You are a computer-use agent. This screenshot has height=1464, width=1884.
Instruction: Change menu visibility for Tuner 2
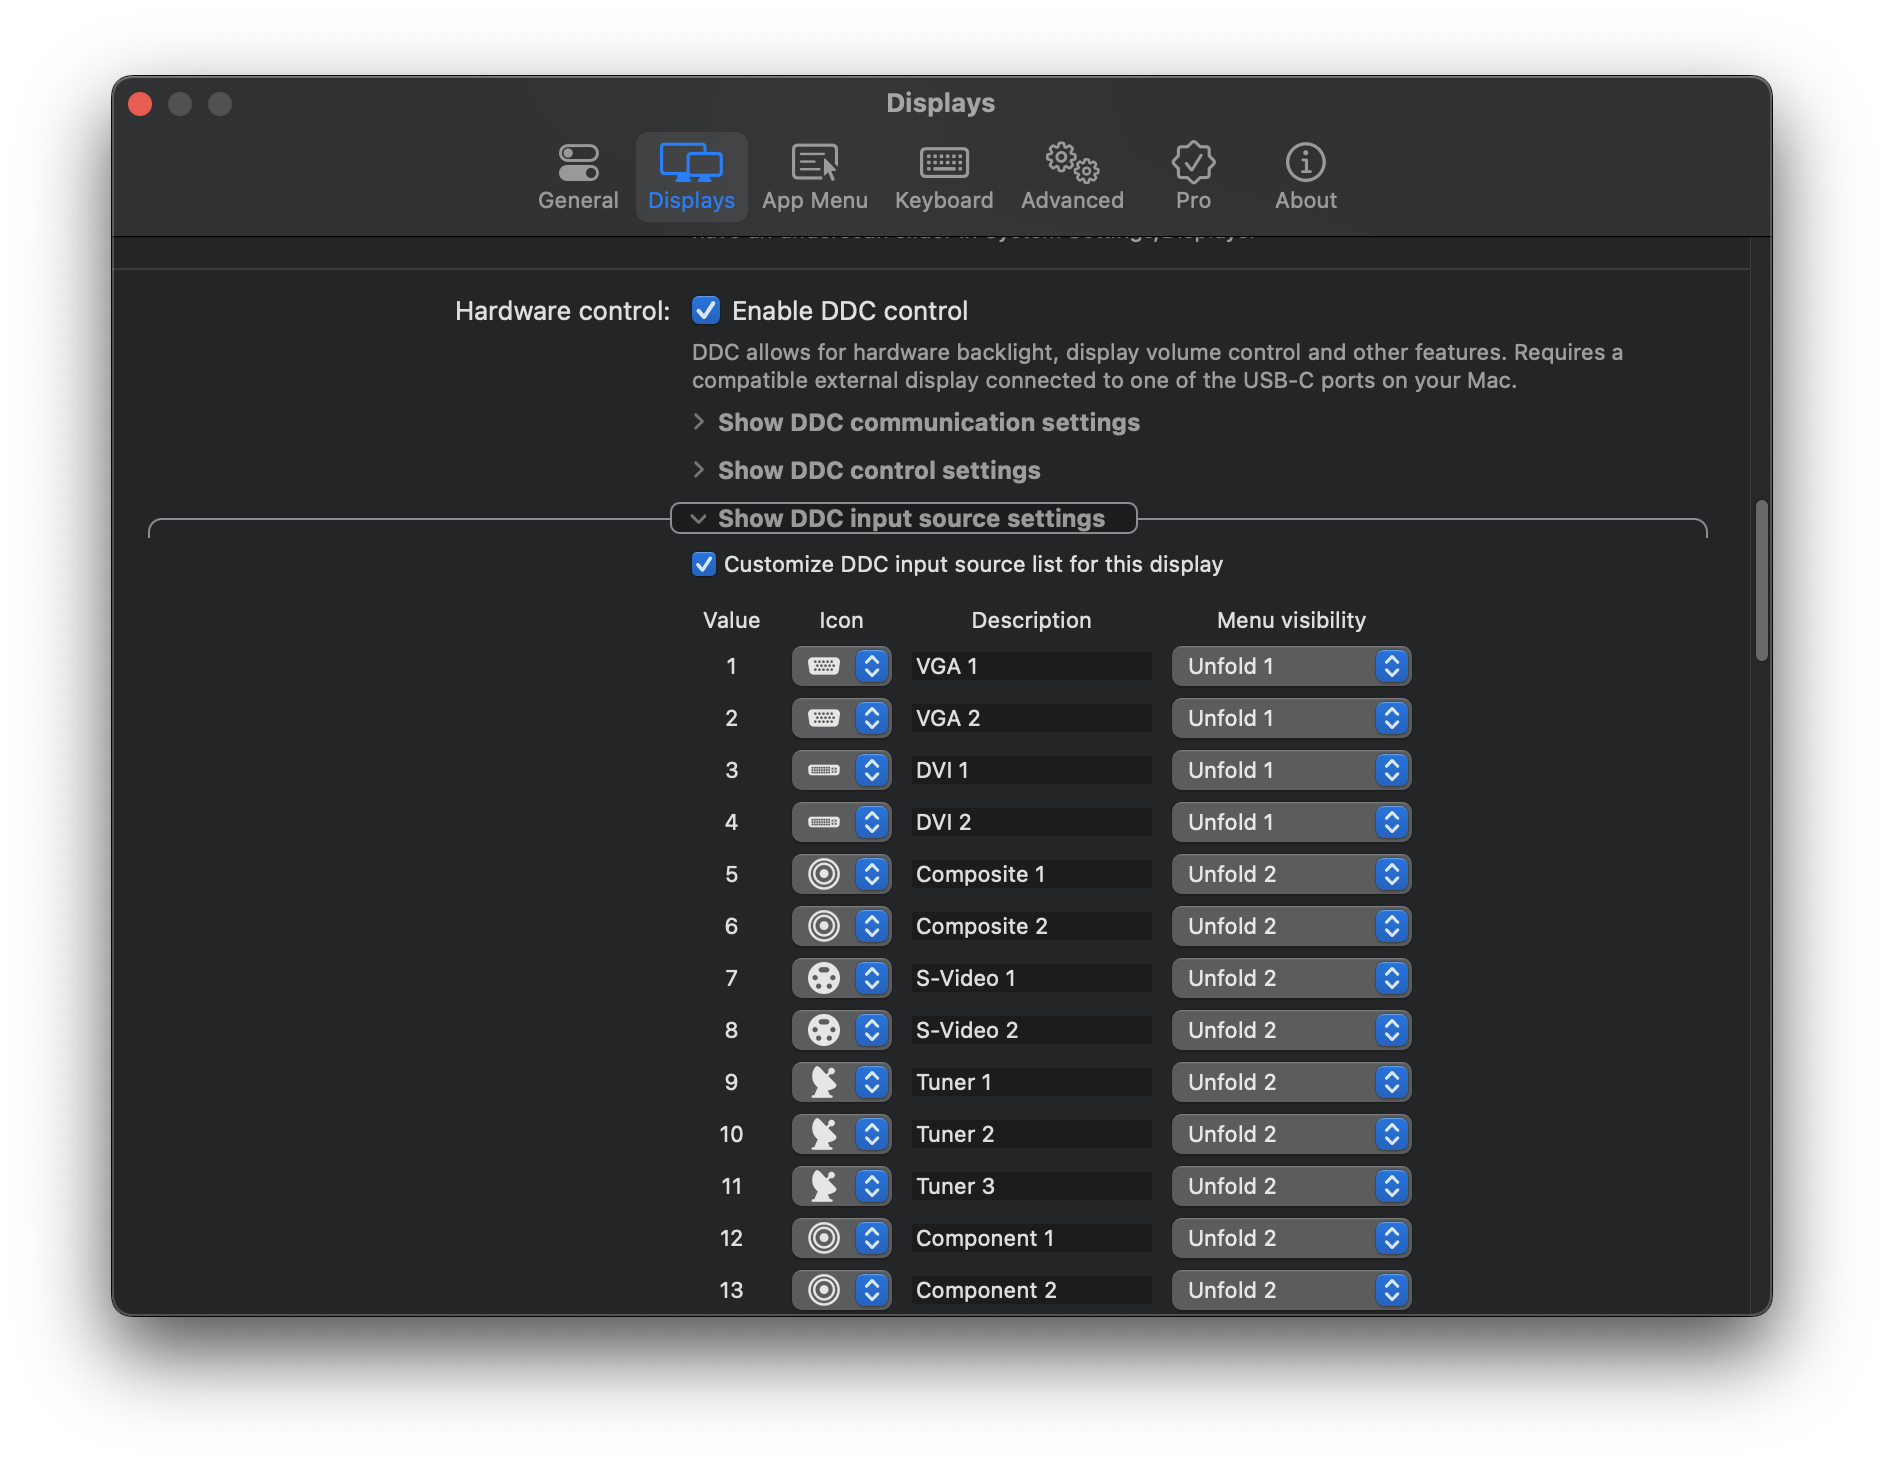pos(1291,1133)
